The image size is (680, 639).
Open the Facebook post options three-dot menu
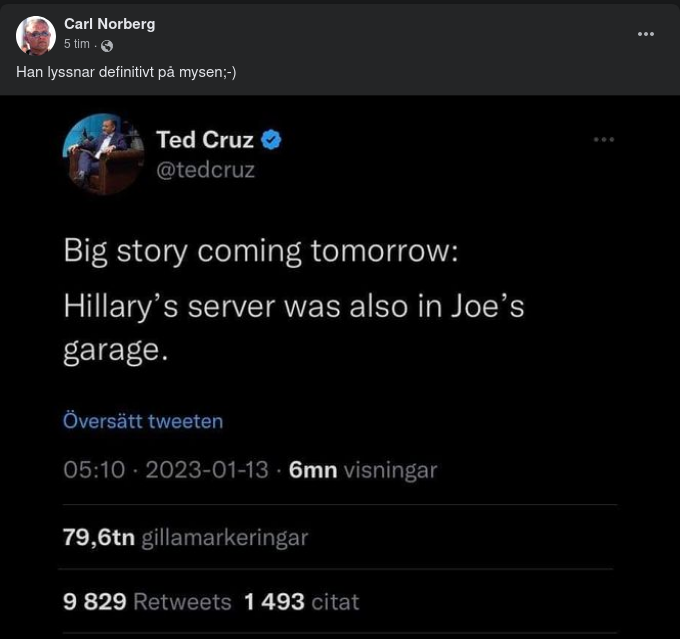point(646,34)
